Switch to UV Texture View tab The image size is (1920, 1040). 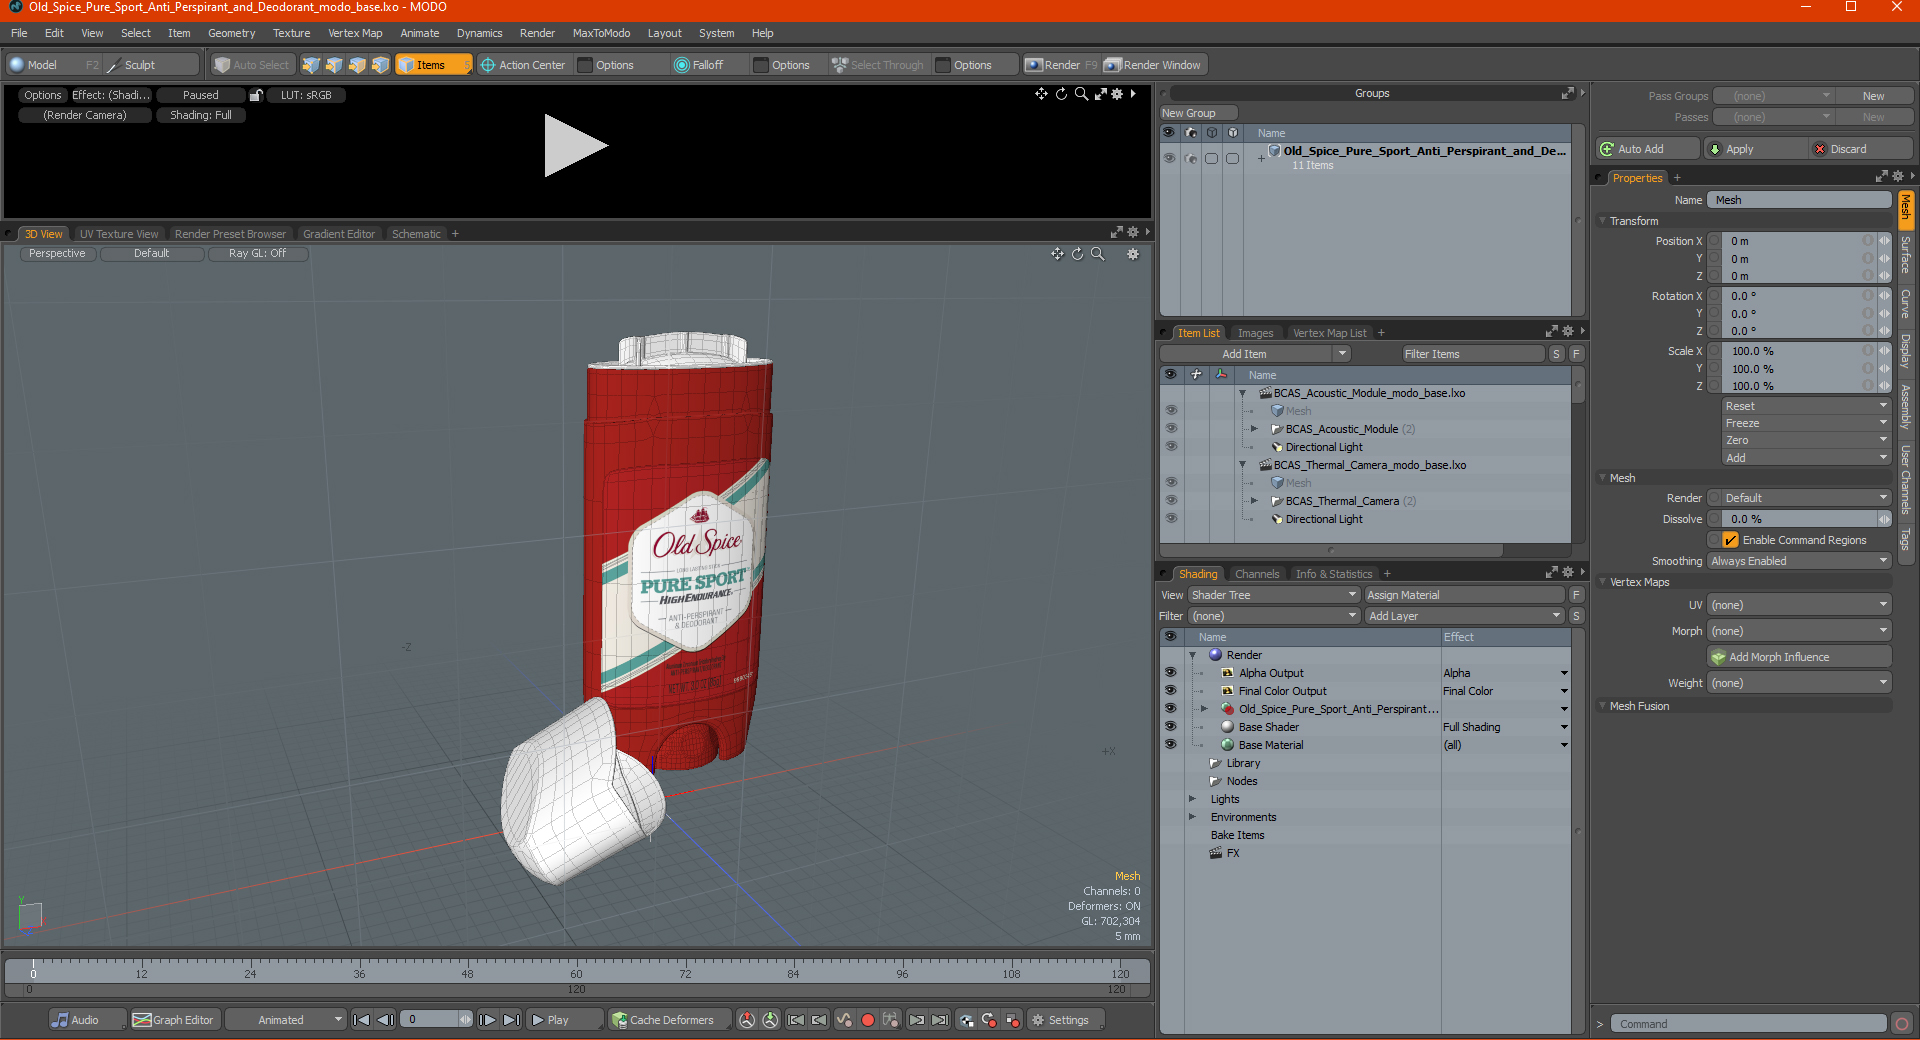(119, 234)
